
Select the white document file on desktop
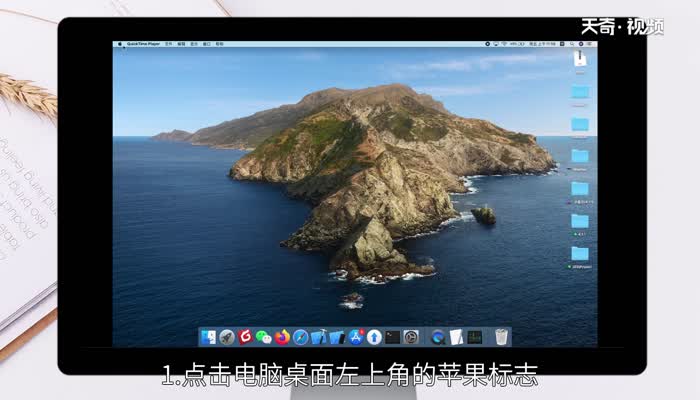tap(580, 60)
